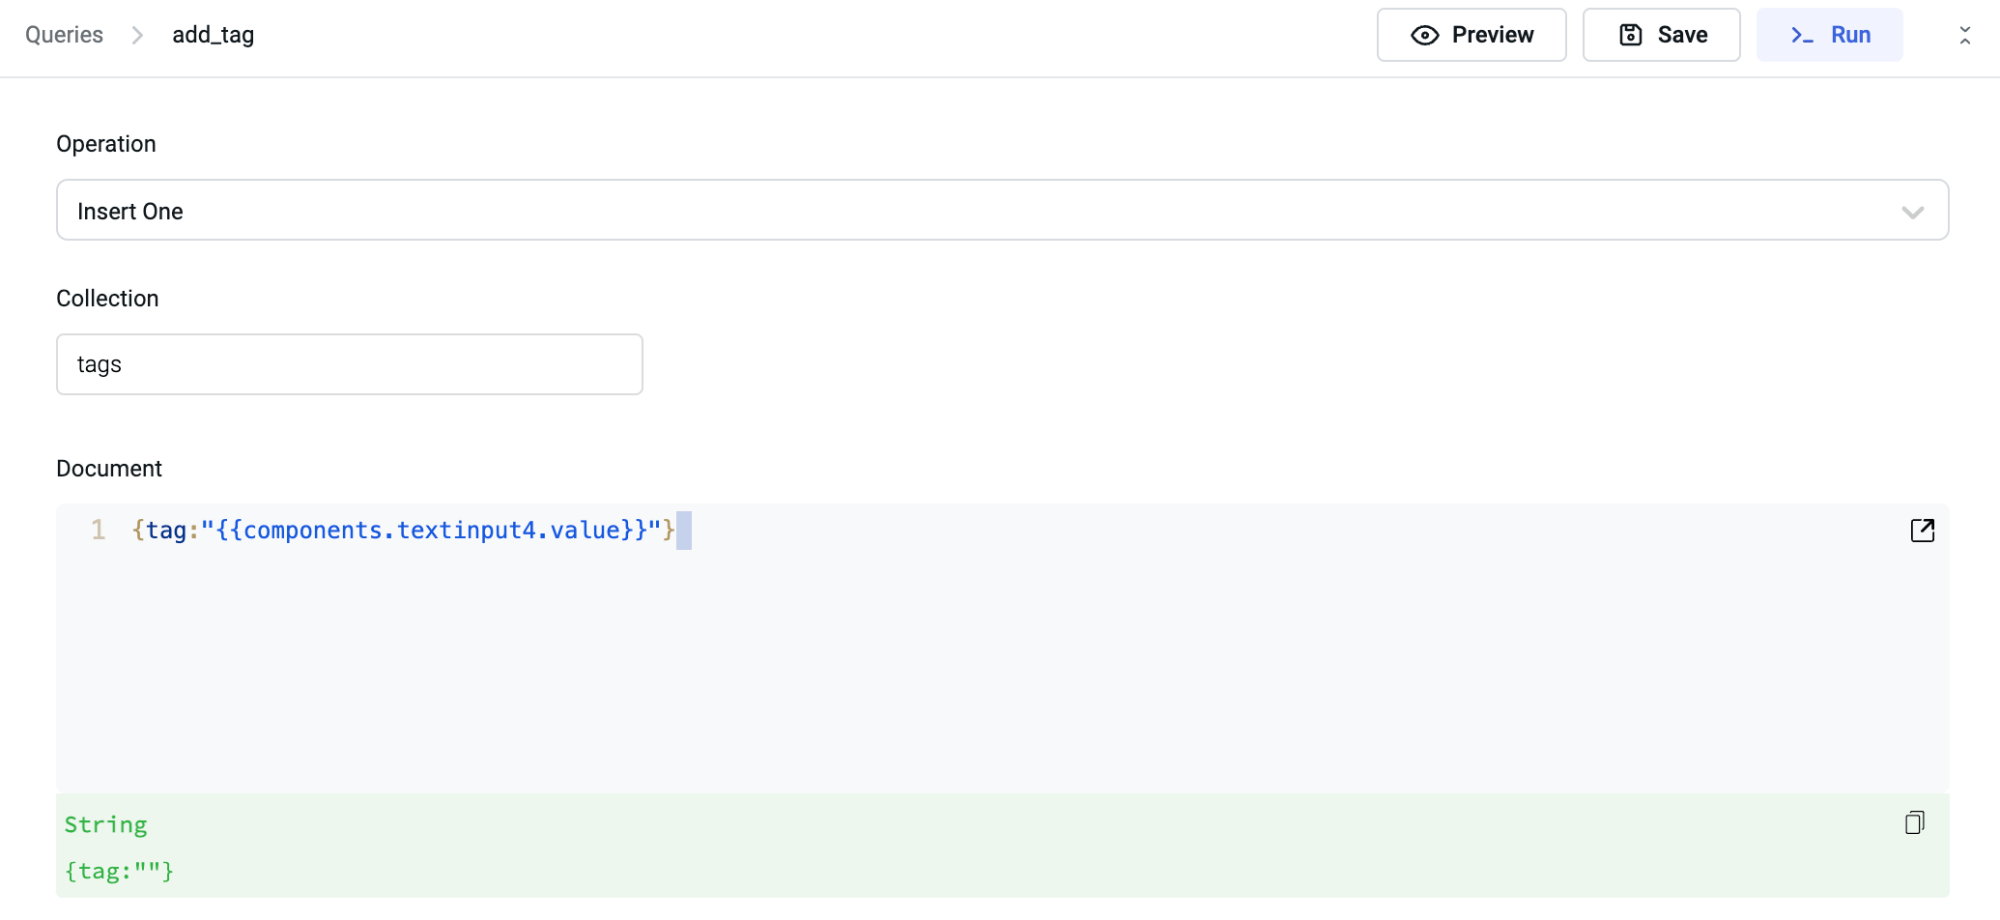Screen dimensions: 2000x920
Task: Select line number 1 in editor gutter
Action: point(98,530)
